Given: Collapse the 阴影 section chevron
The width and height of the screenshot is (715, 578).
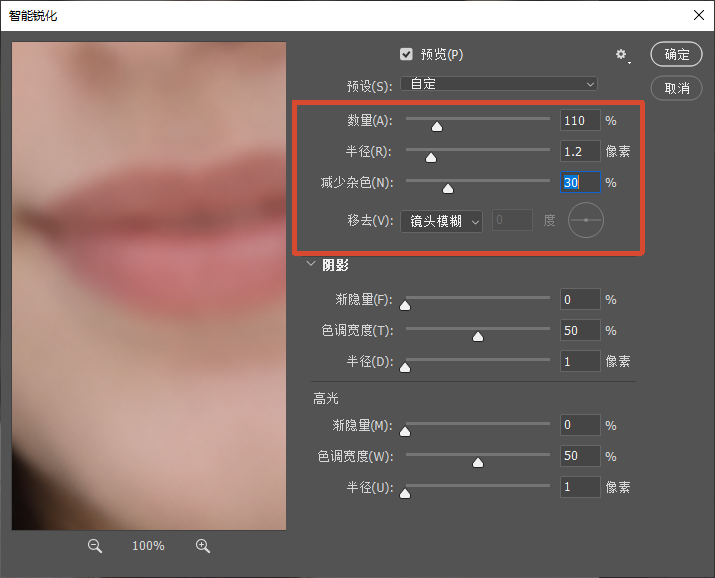Looking at the screenshot, I should 311,263.
